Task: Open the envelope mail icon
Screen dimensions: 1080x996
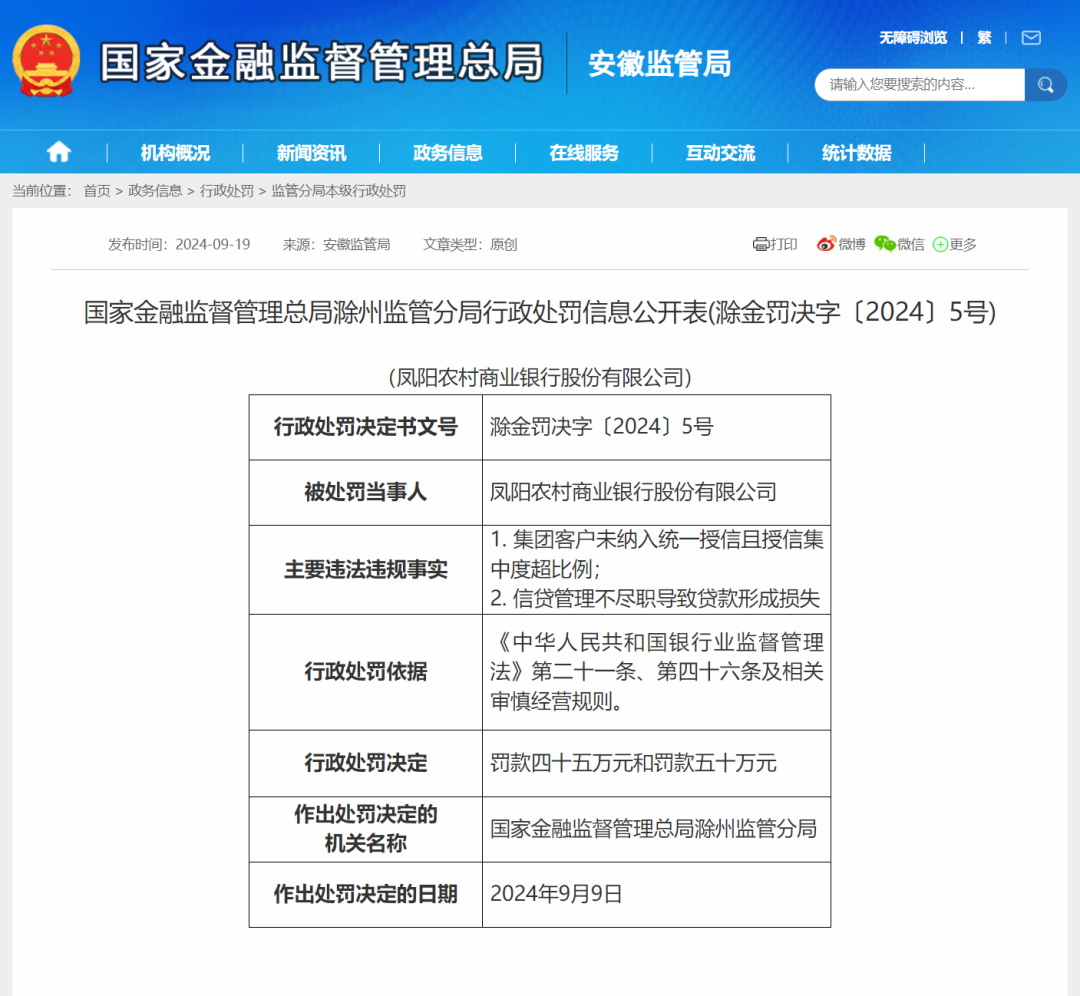Action: click(1031, 38)
